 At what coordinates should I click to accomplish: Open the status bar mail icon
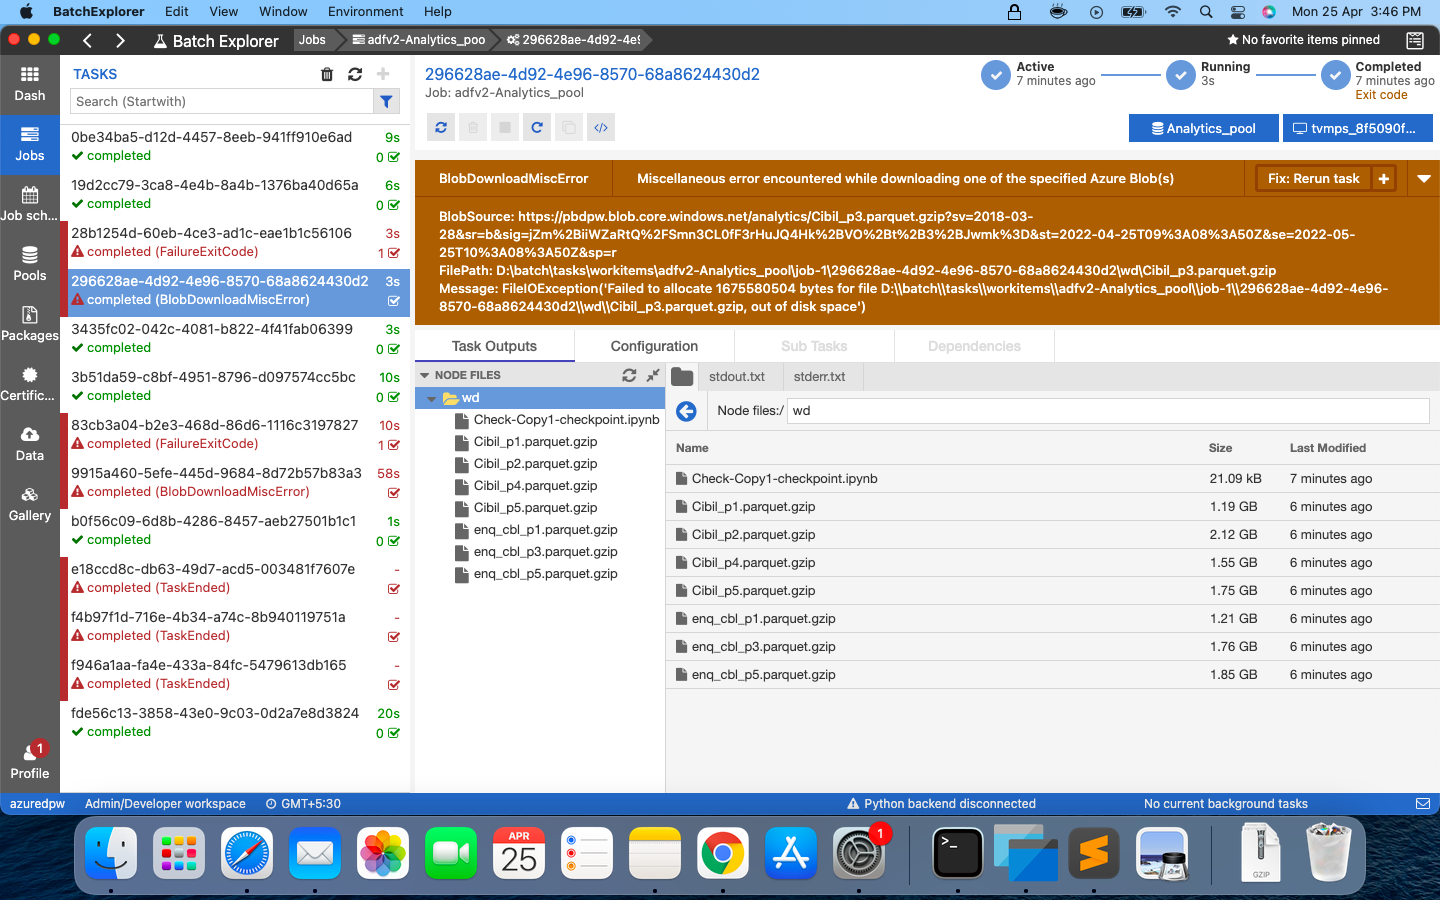click(x=1423, y=804)
